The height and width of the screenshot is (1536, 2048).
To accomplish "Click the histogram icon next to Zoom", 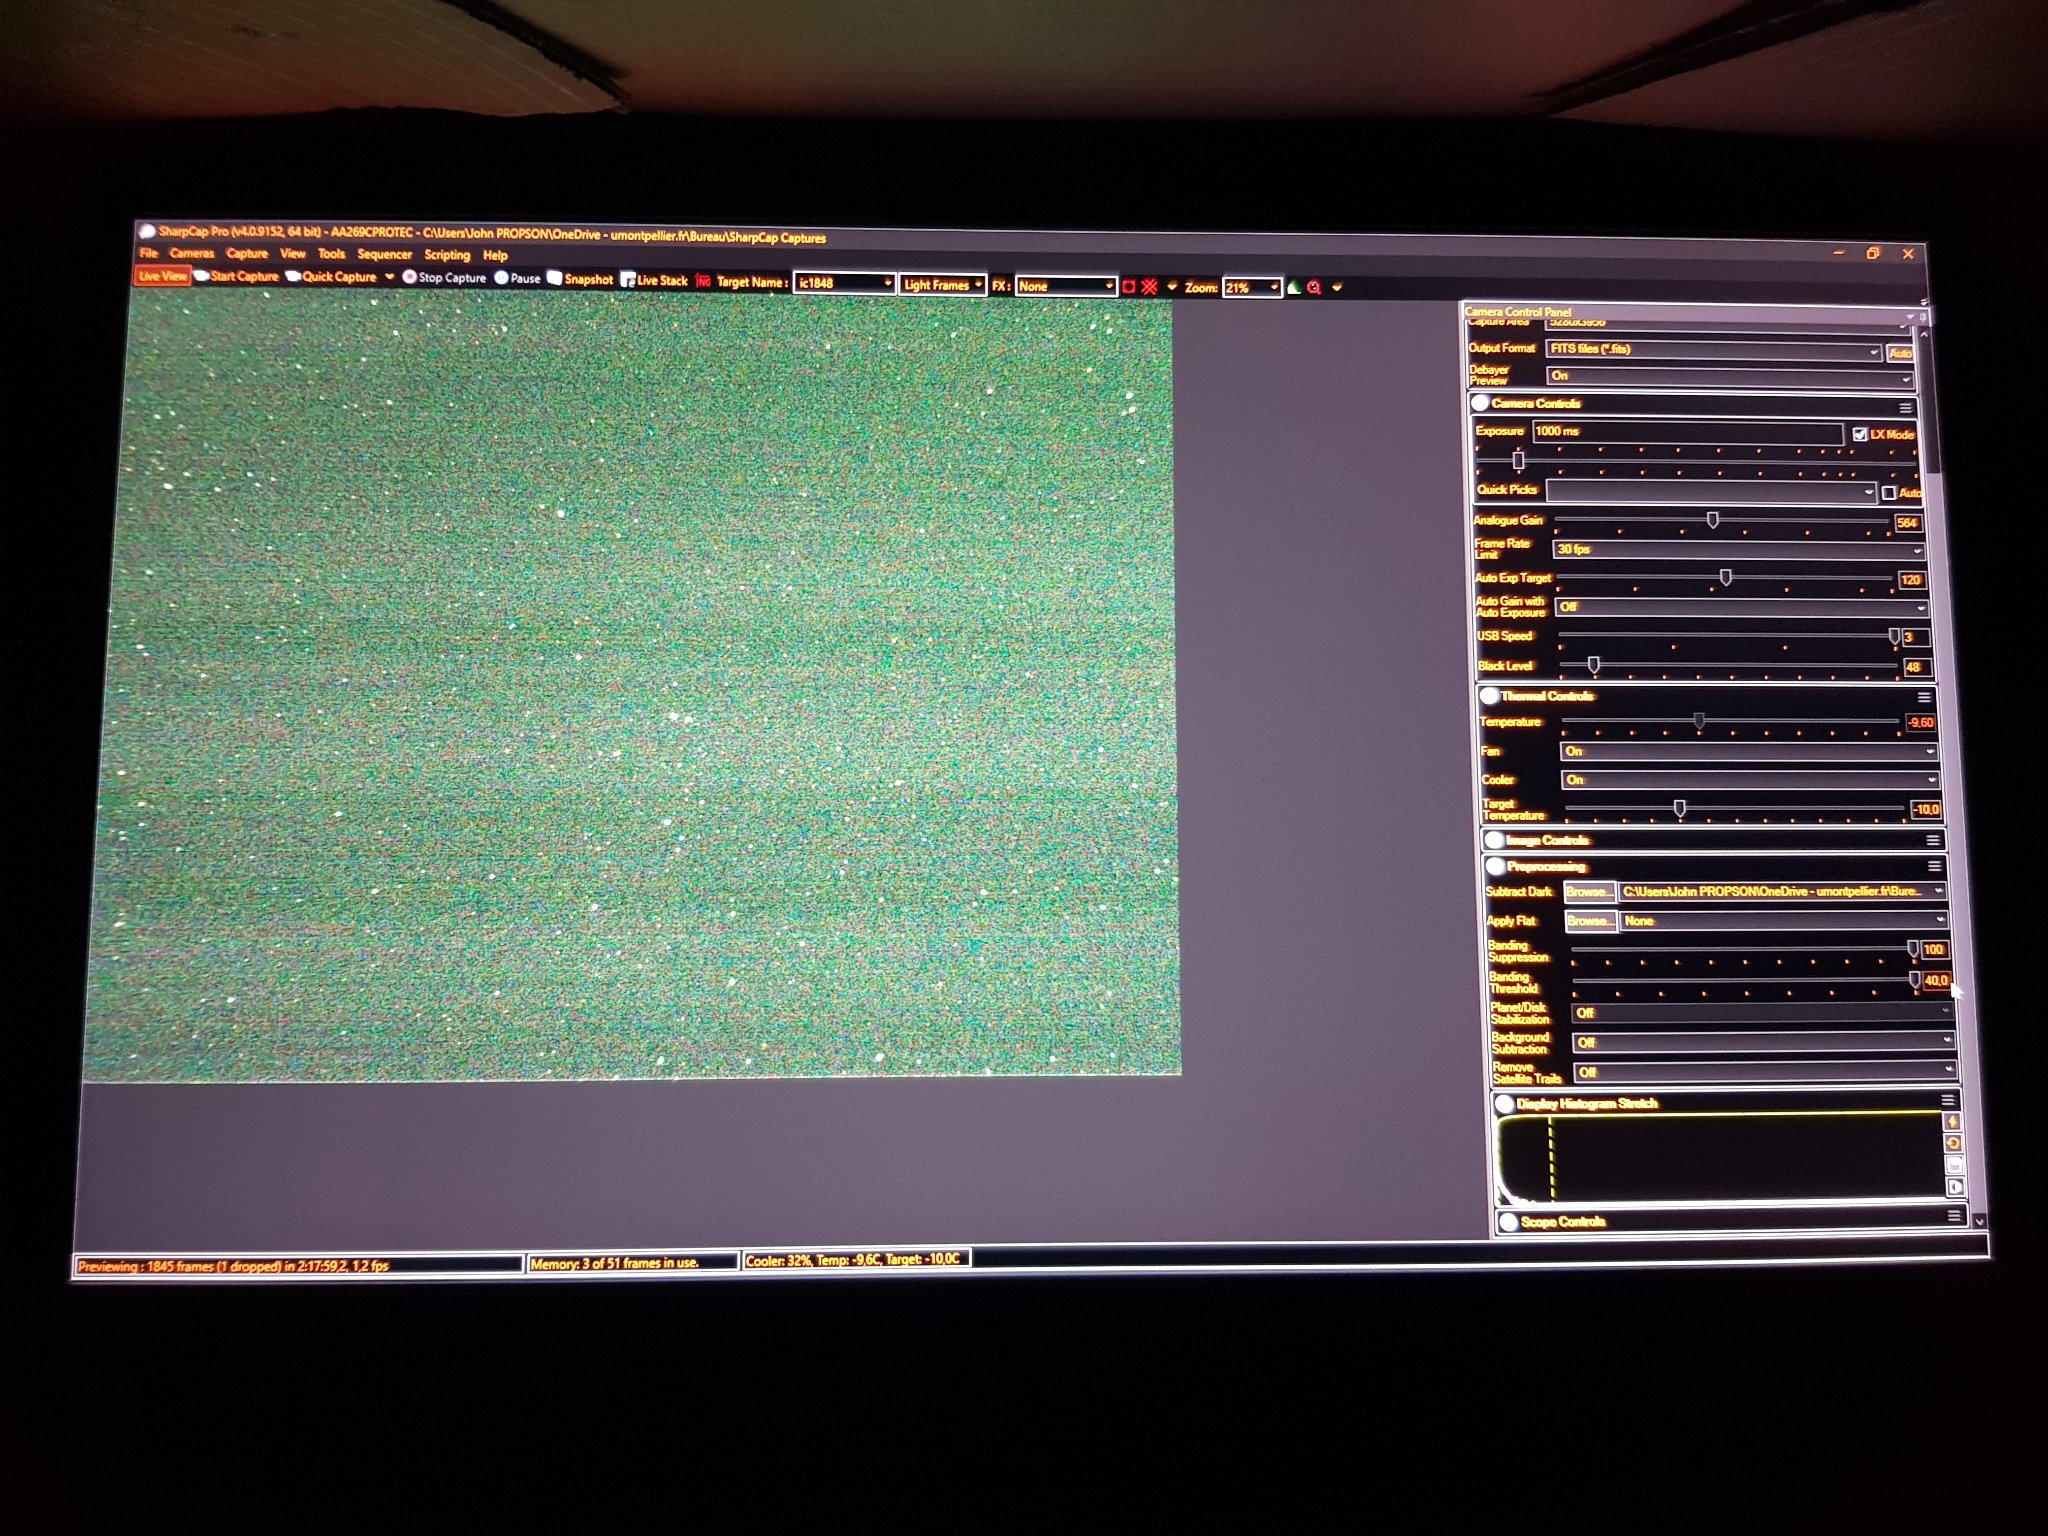I will (1293, 288).
